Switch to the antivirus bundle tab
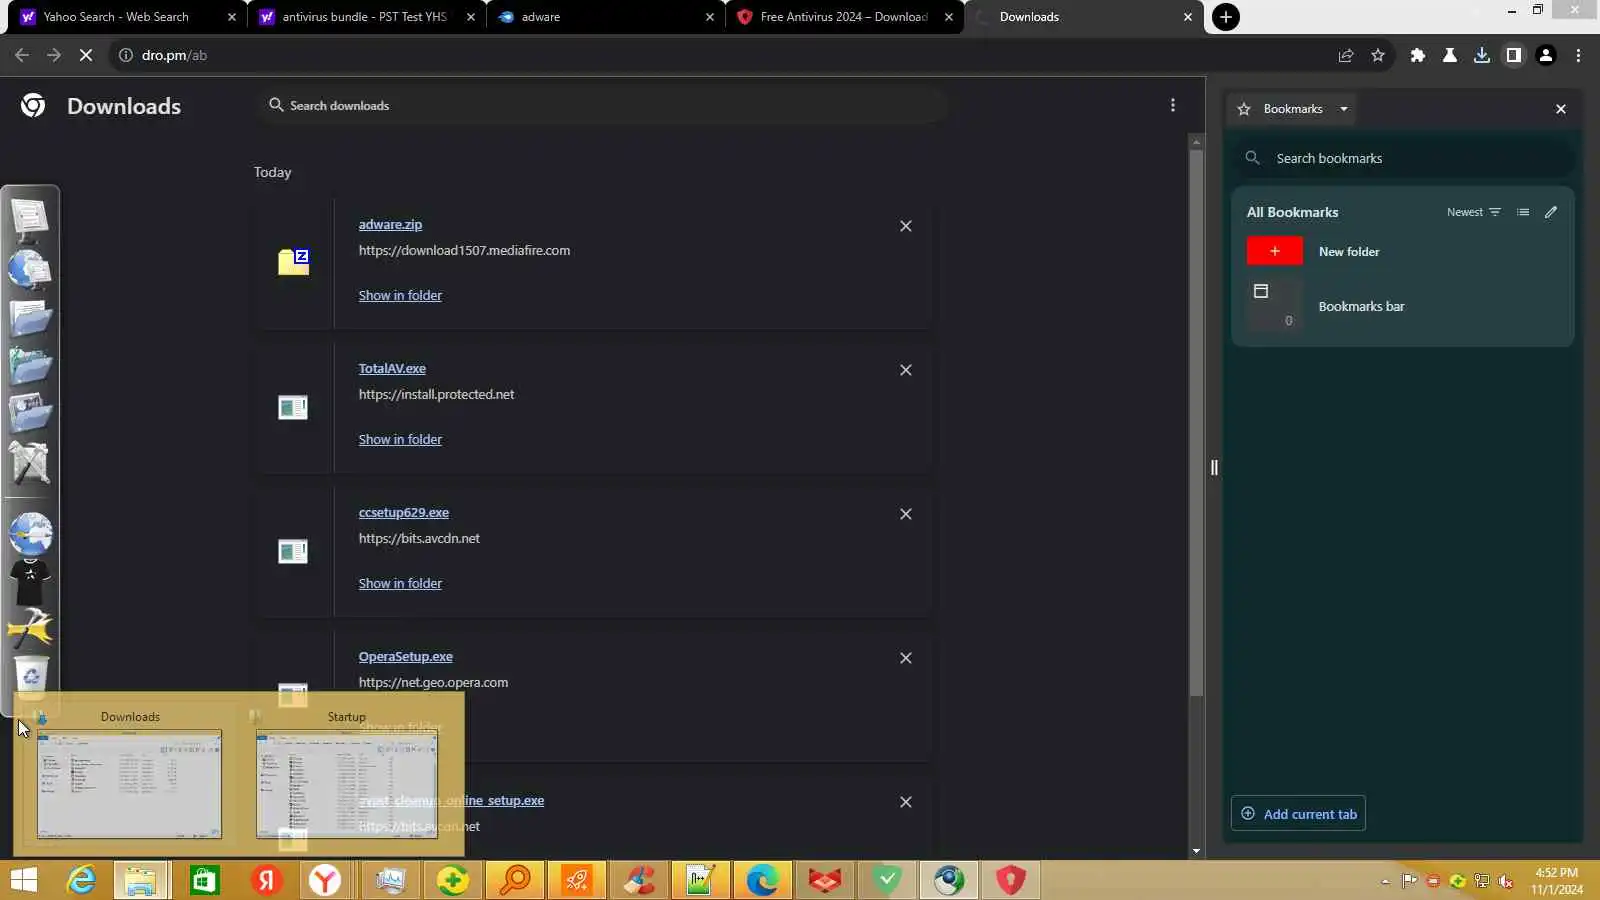The width and height of the screenshot is (1600, 900). click(365, 17)
